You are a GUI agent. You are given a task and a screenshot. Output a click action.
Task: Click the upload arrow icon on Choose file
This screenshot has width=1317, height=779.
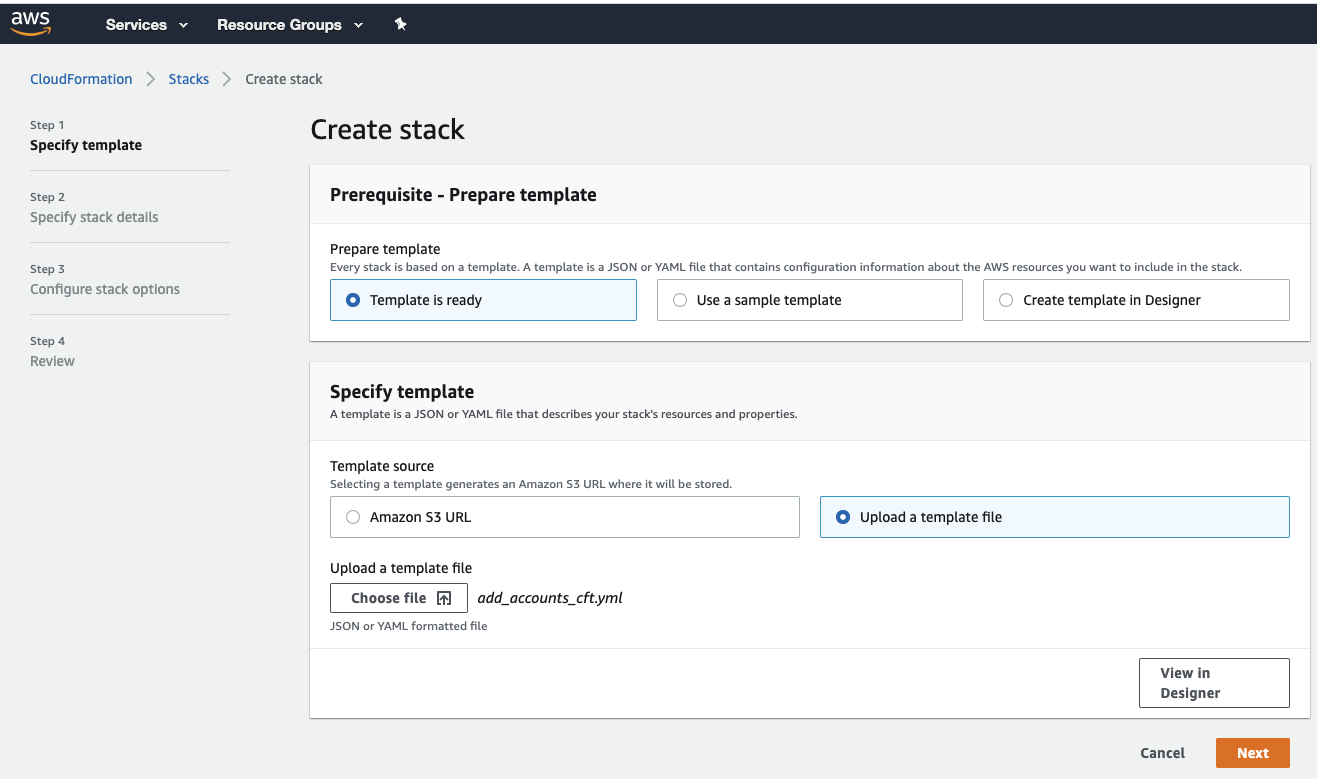(445, 598)
